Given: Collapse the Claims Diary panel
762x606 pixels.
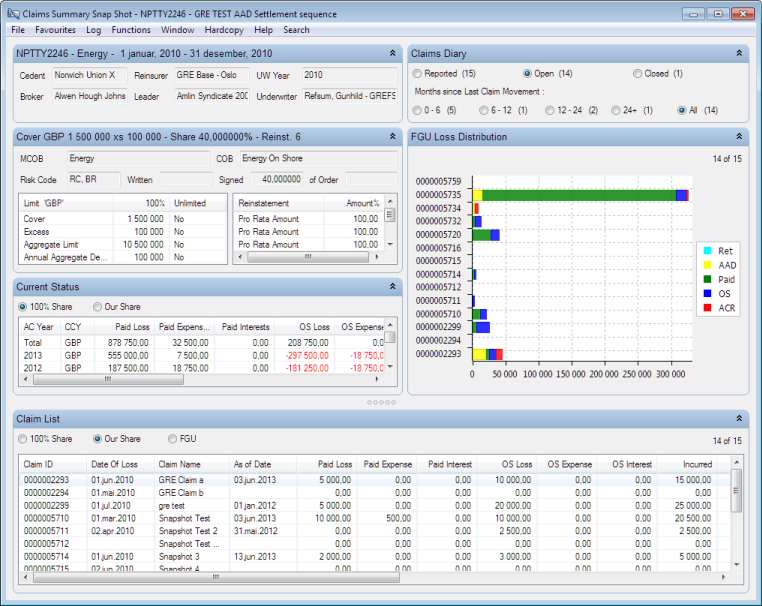Looking at the screenshot, I should (x=739, y=53).
